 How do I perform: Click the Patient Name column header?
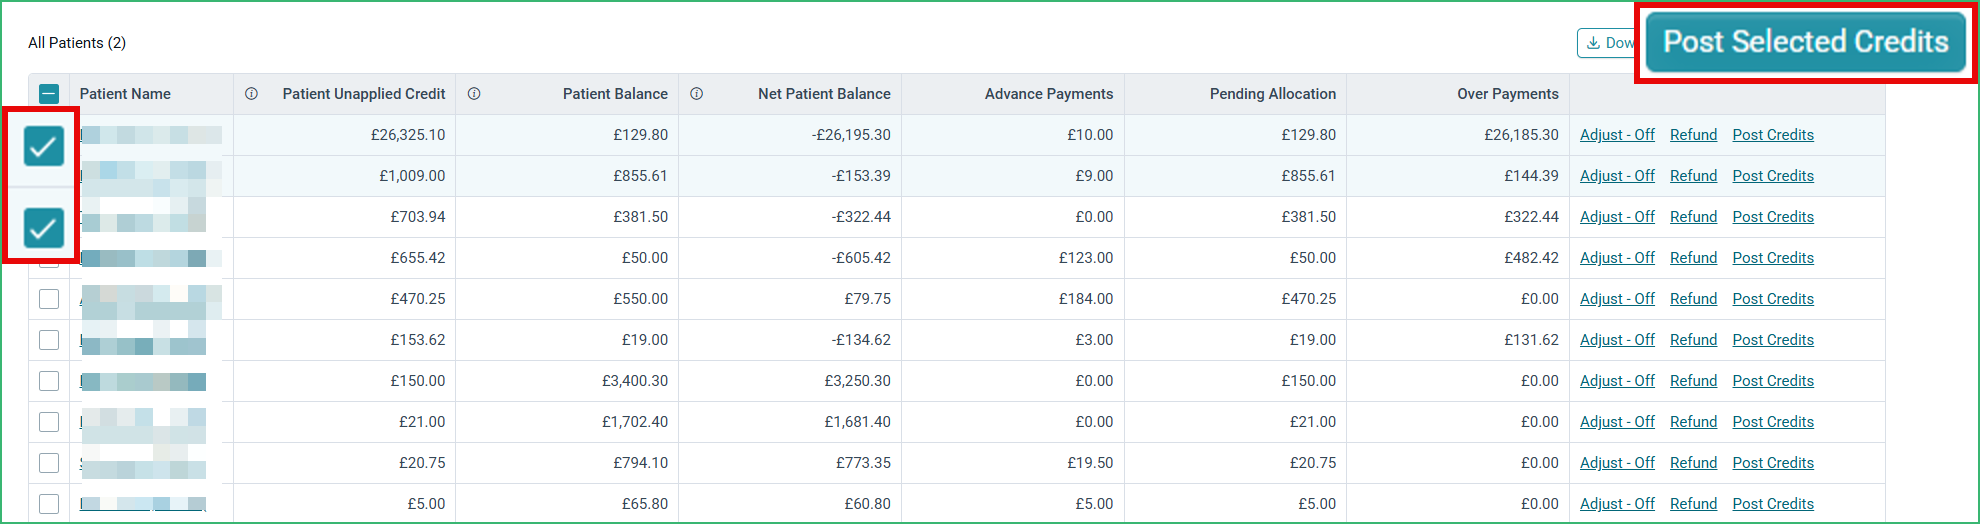coord(125,94)
